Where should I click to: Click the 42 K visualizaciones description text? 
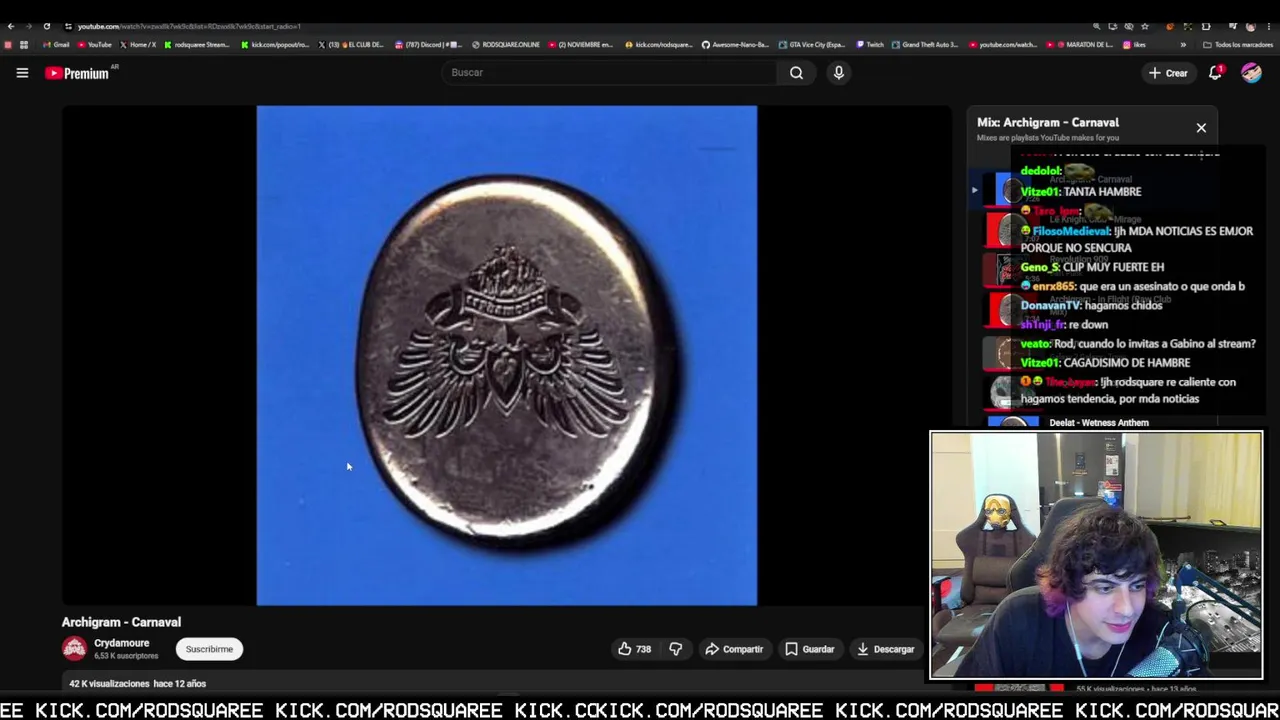137,684
